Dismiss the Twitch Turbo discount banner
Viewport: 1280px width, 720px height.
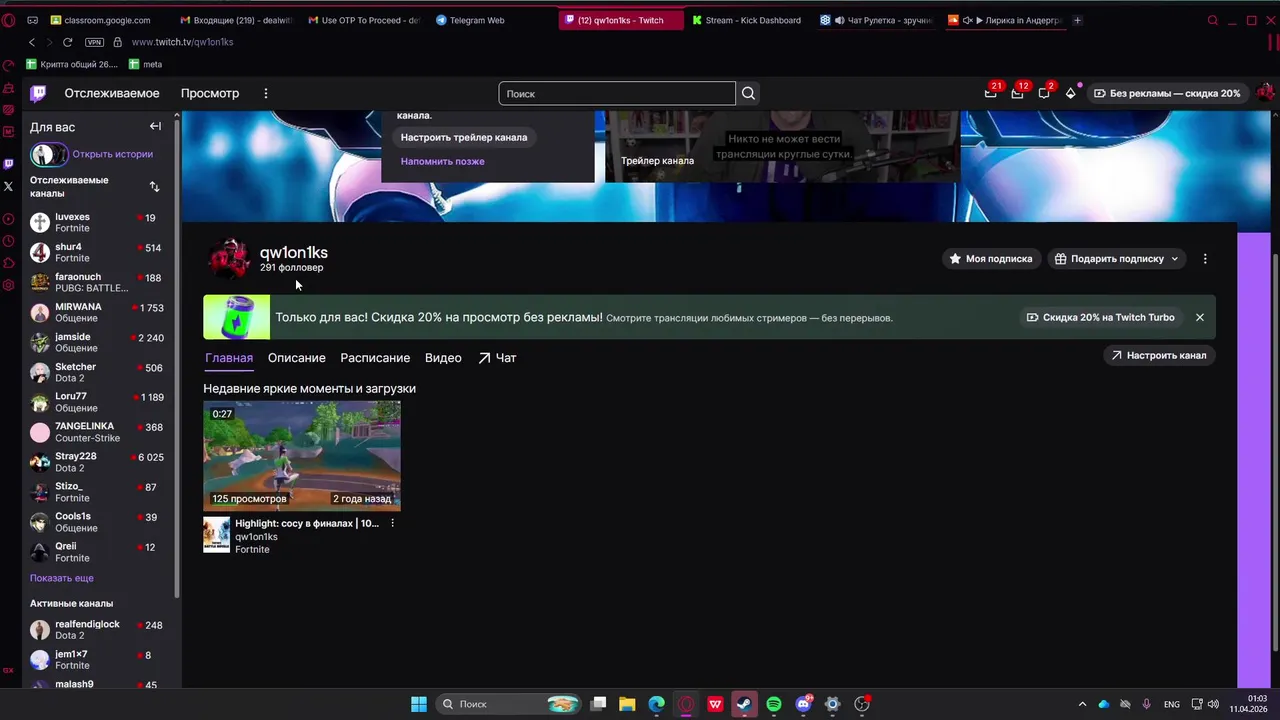point(1200,317)
